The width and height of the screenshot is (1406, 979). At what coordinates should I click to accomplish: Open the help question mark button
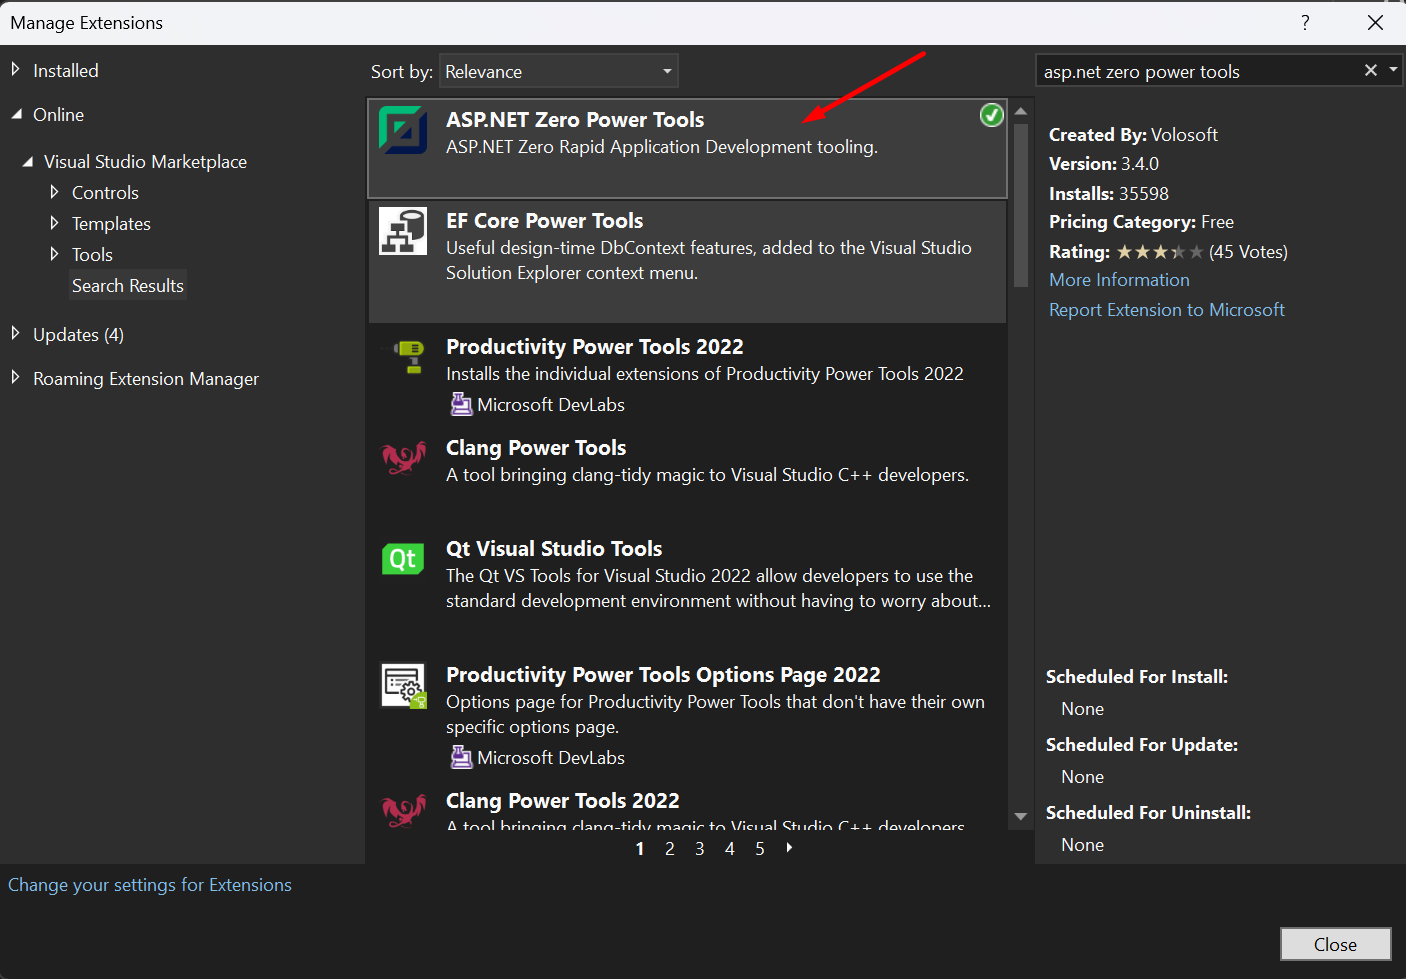1305,22
